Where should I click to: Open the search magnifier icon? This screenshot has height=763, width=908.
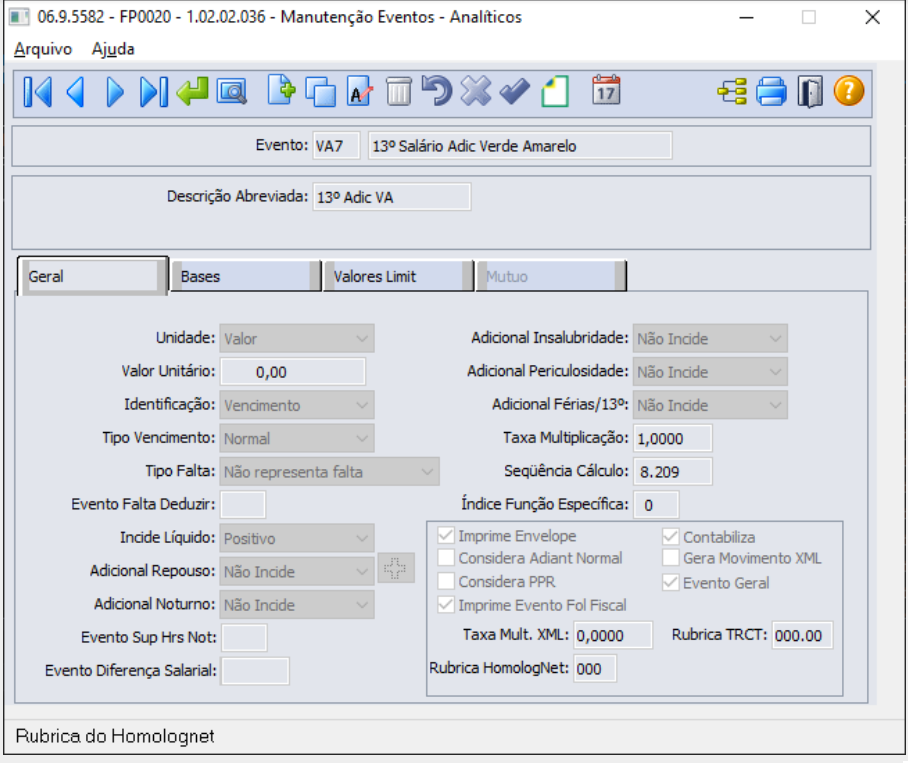click(x=232, y=91)
